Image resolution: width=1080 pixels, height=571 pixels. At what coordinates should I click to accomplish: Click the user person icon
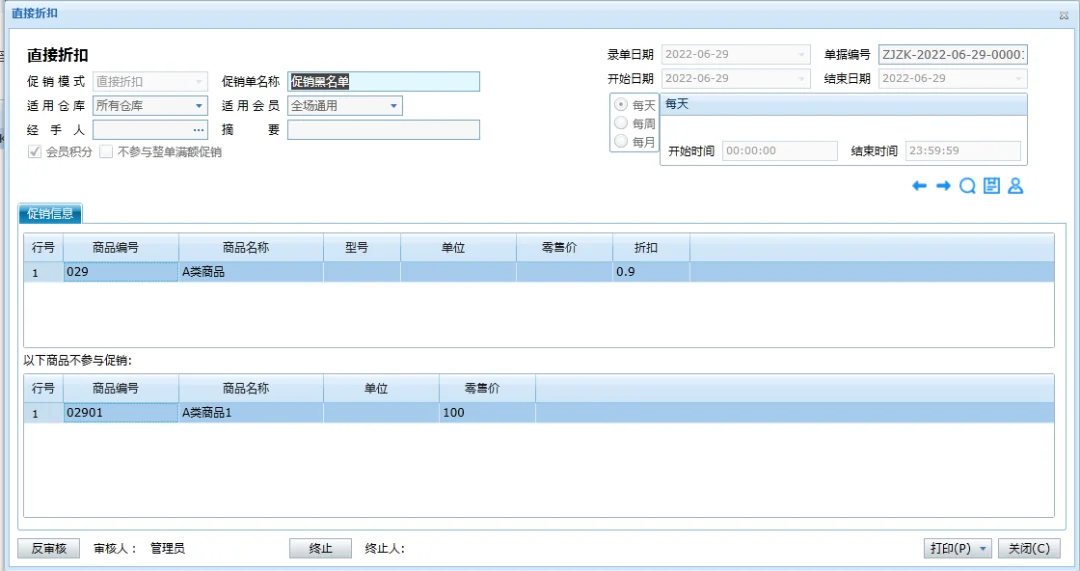[x=1015, y=185]
